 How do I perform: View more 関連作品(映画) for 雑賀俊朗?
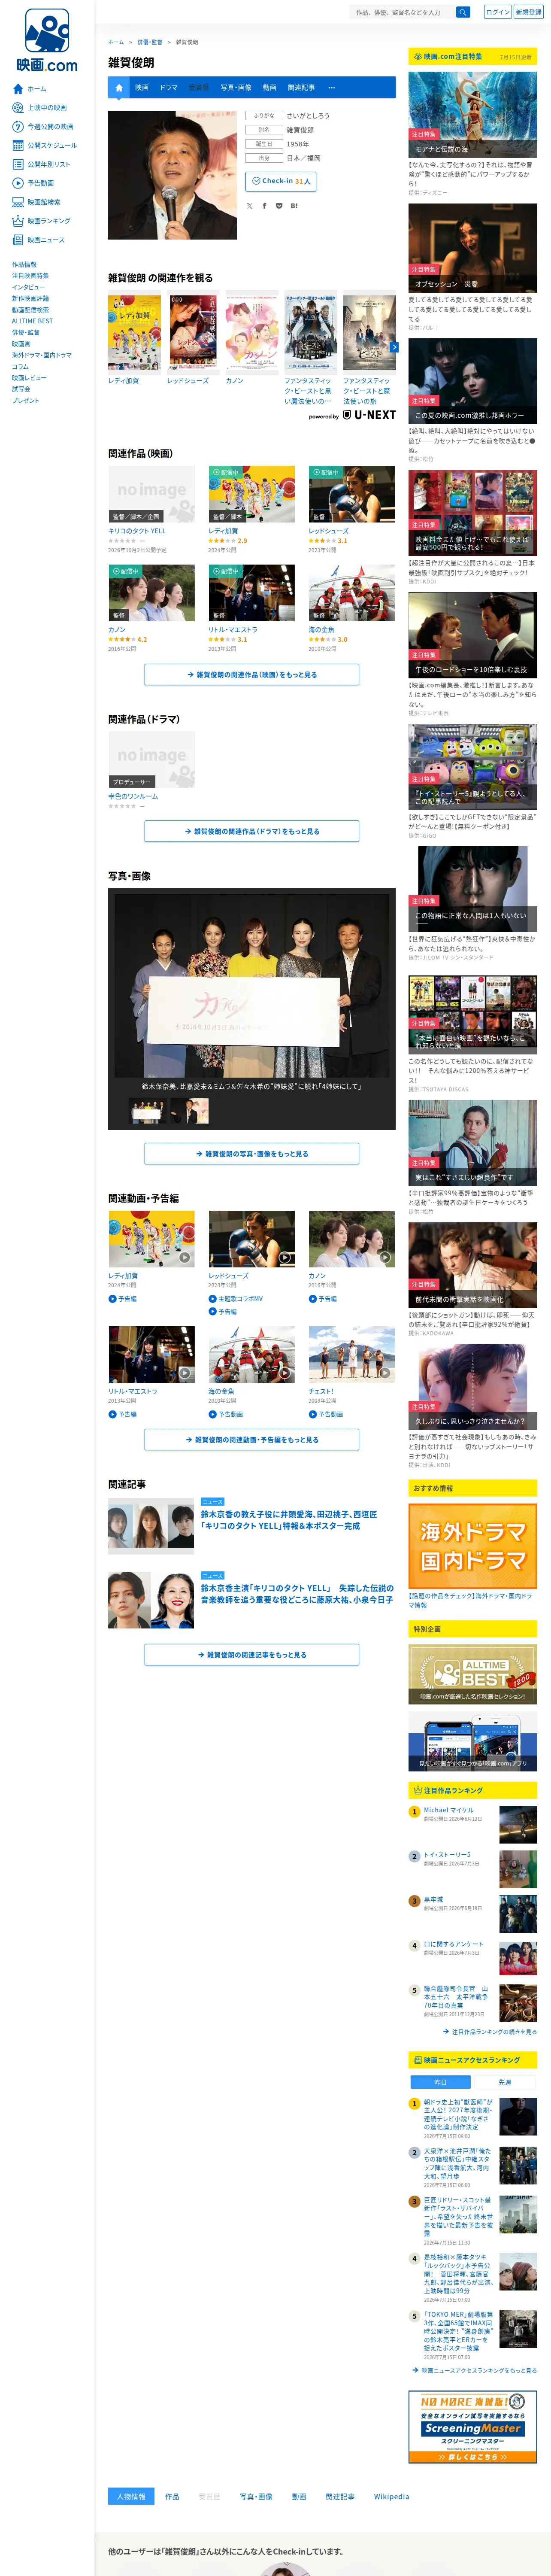(x=252, y=675)
